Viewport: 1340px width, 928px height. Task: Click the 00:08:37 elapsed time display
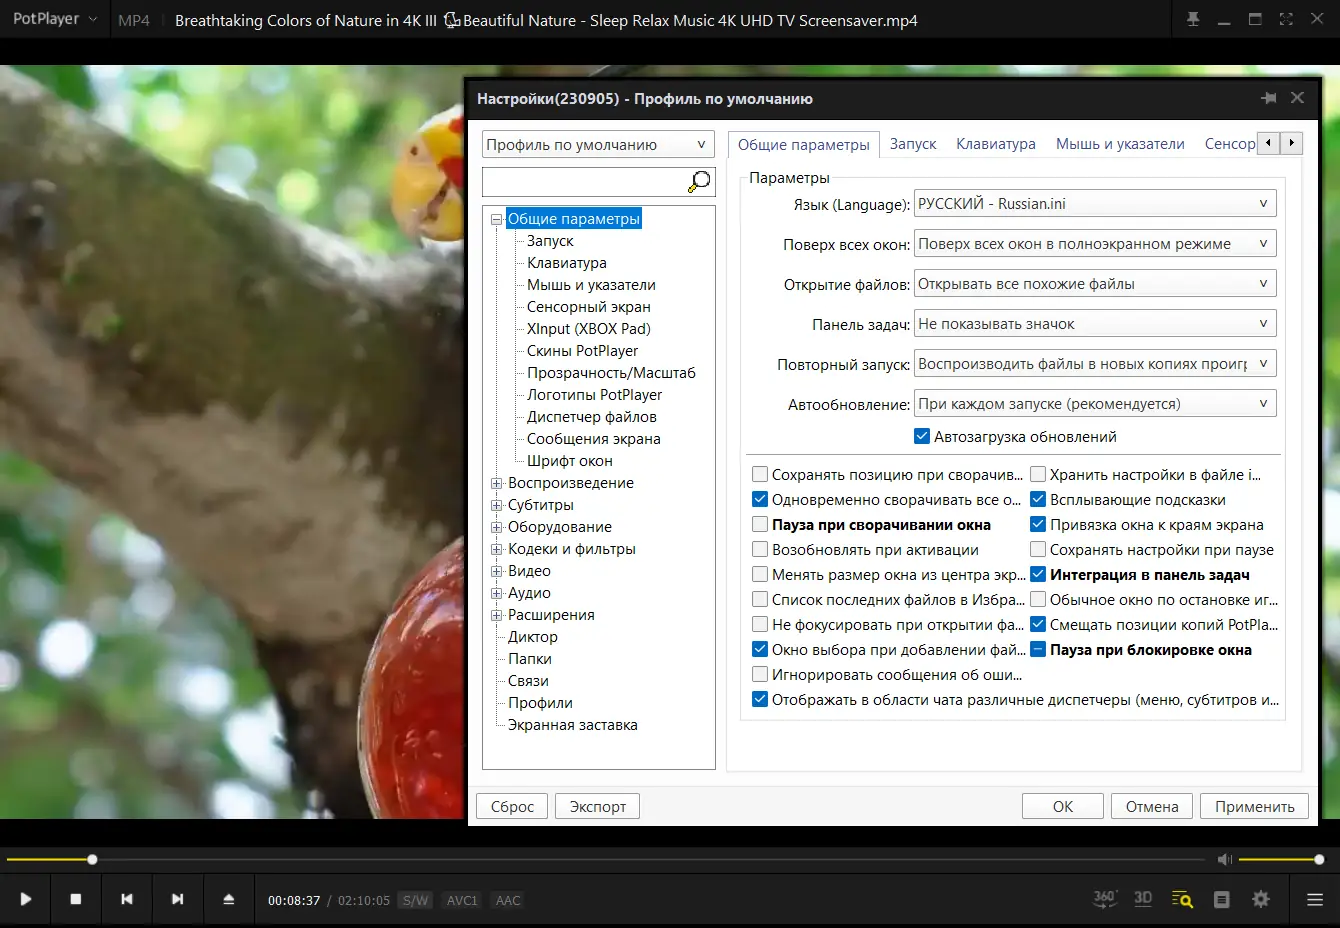point(294,900)
